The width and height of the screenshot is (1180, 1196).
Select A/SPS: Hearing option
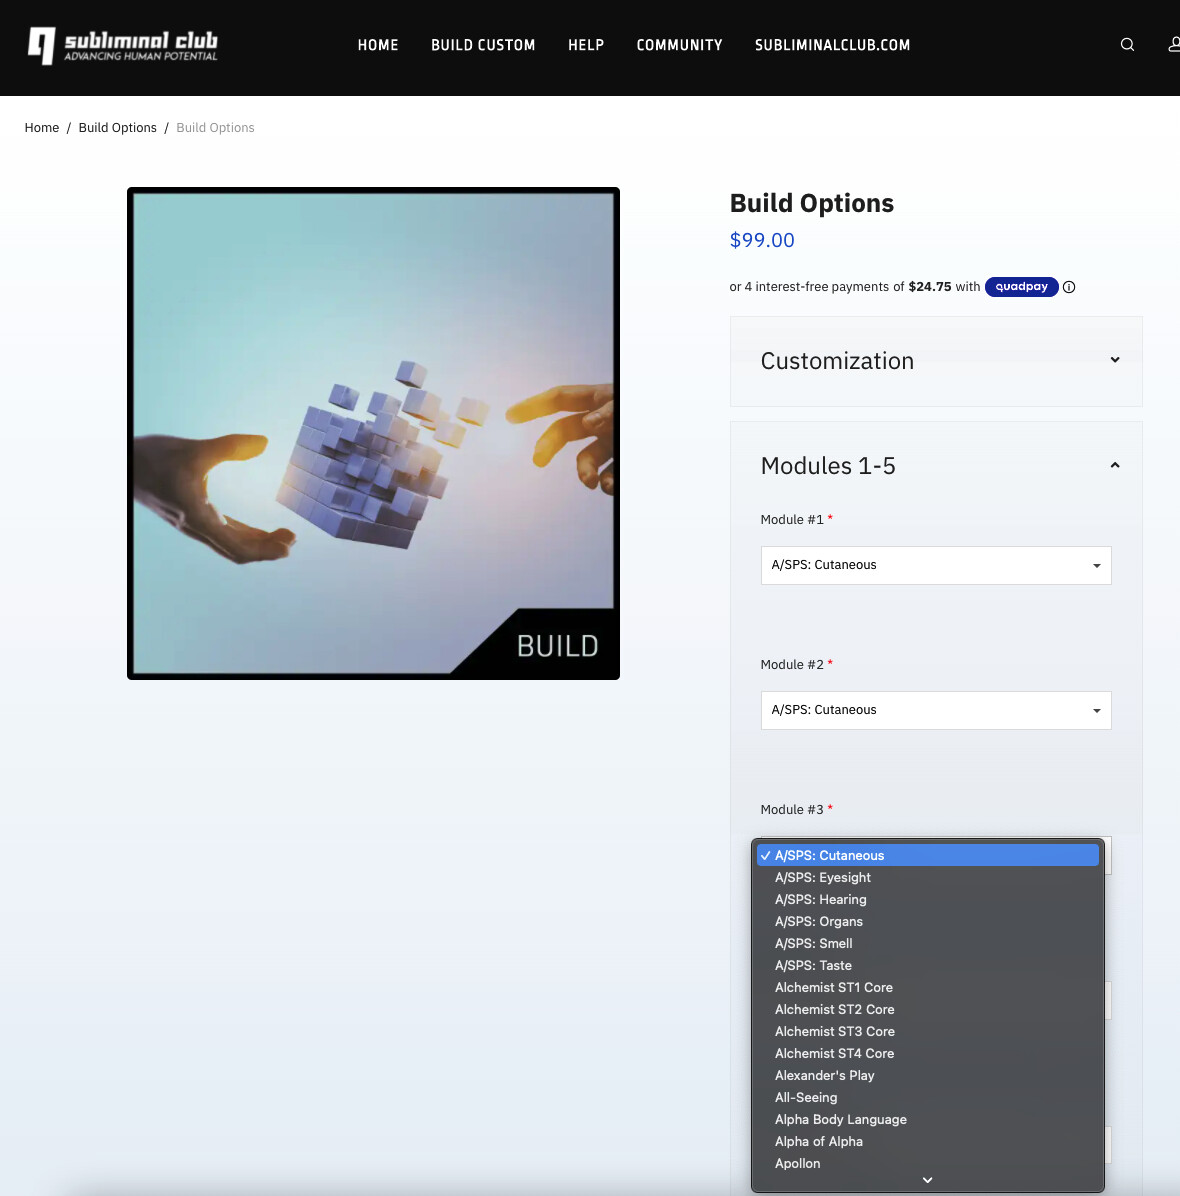(x=928, y=900)
